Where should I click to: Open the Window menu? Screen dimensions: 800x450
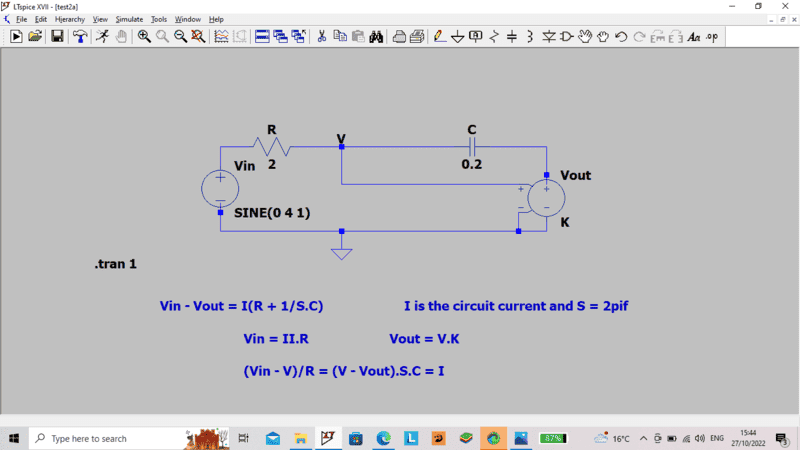(x=188, y=19)
